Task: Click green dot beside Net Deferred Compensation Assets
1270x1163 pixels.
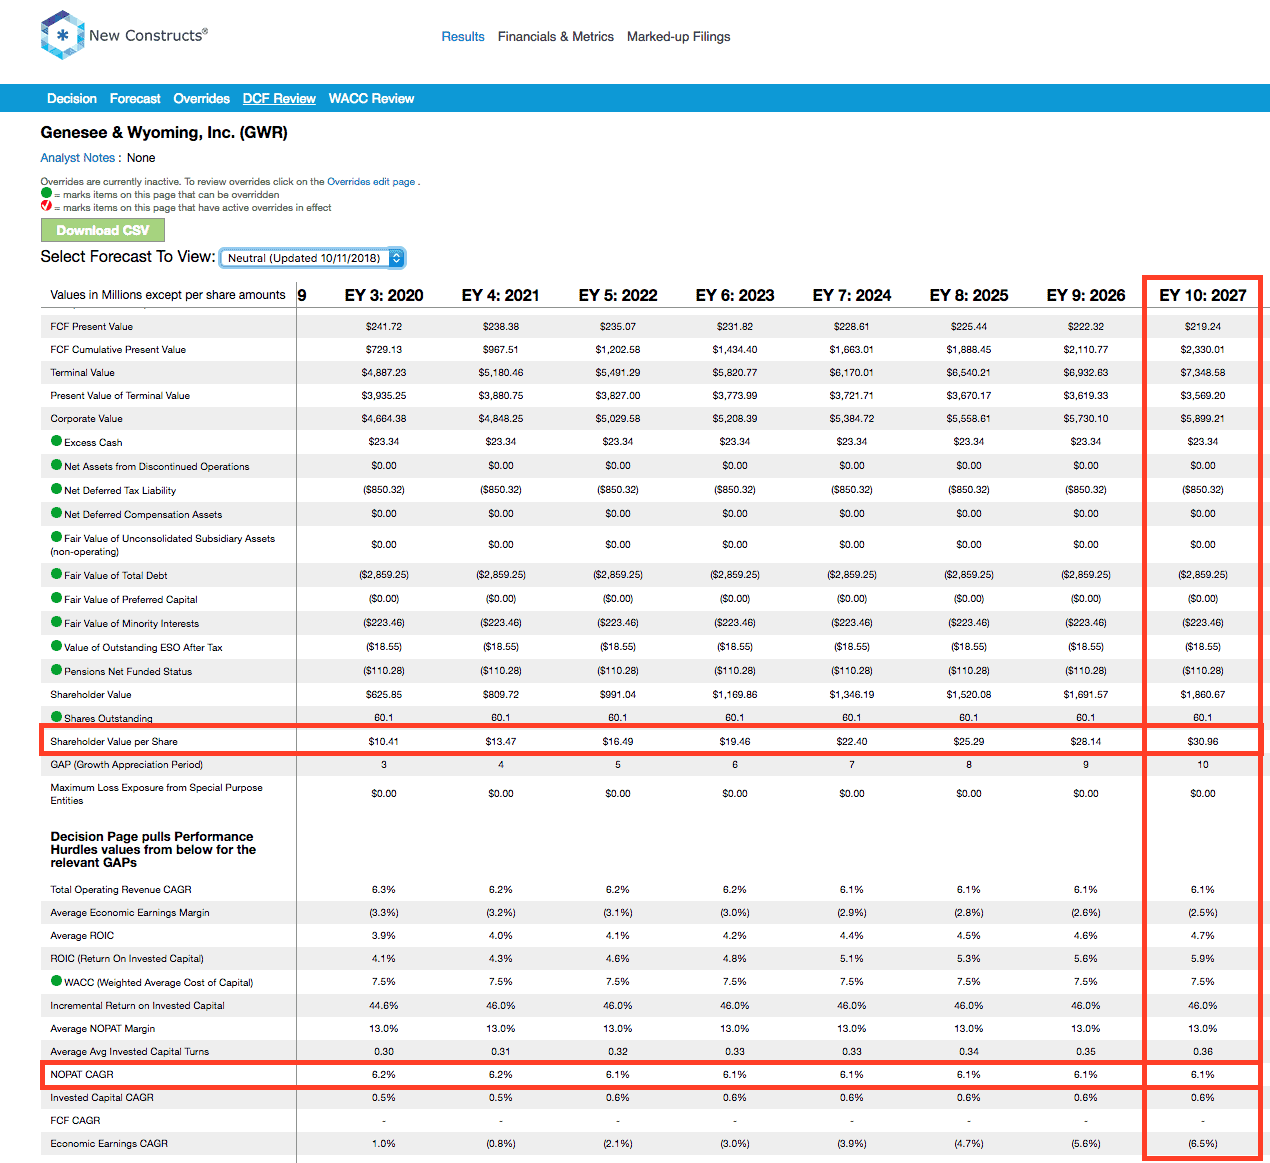Action: [57, 513]
